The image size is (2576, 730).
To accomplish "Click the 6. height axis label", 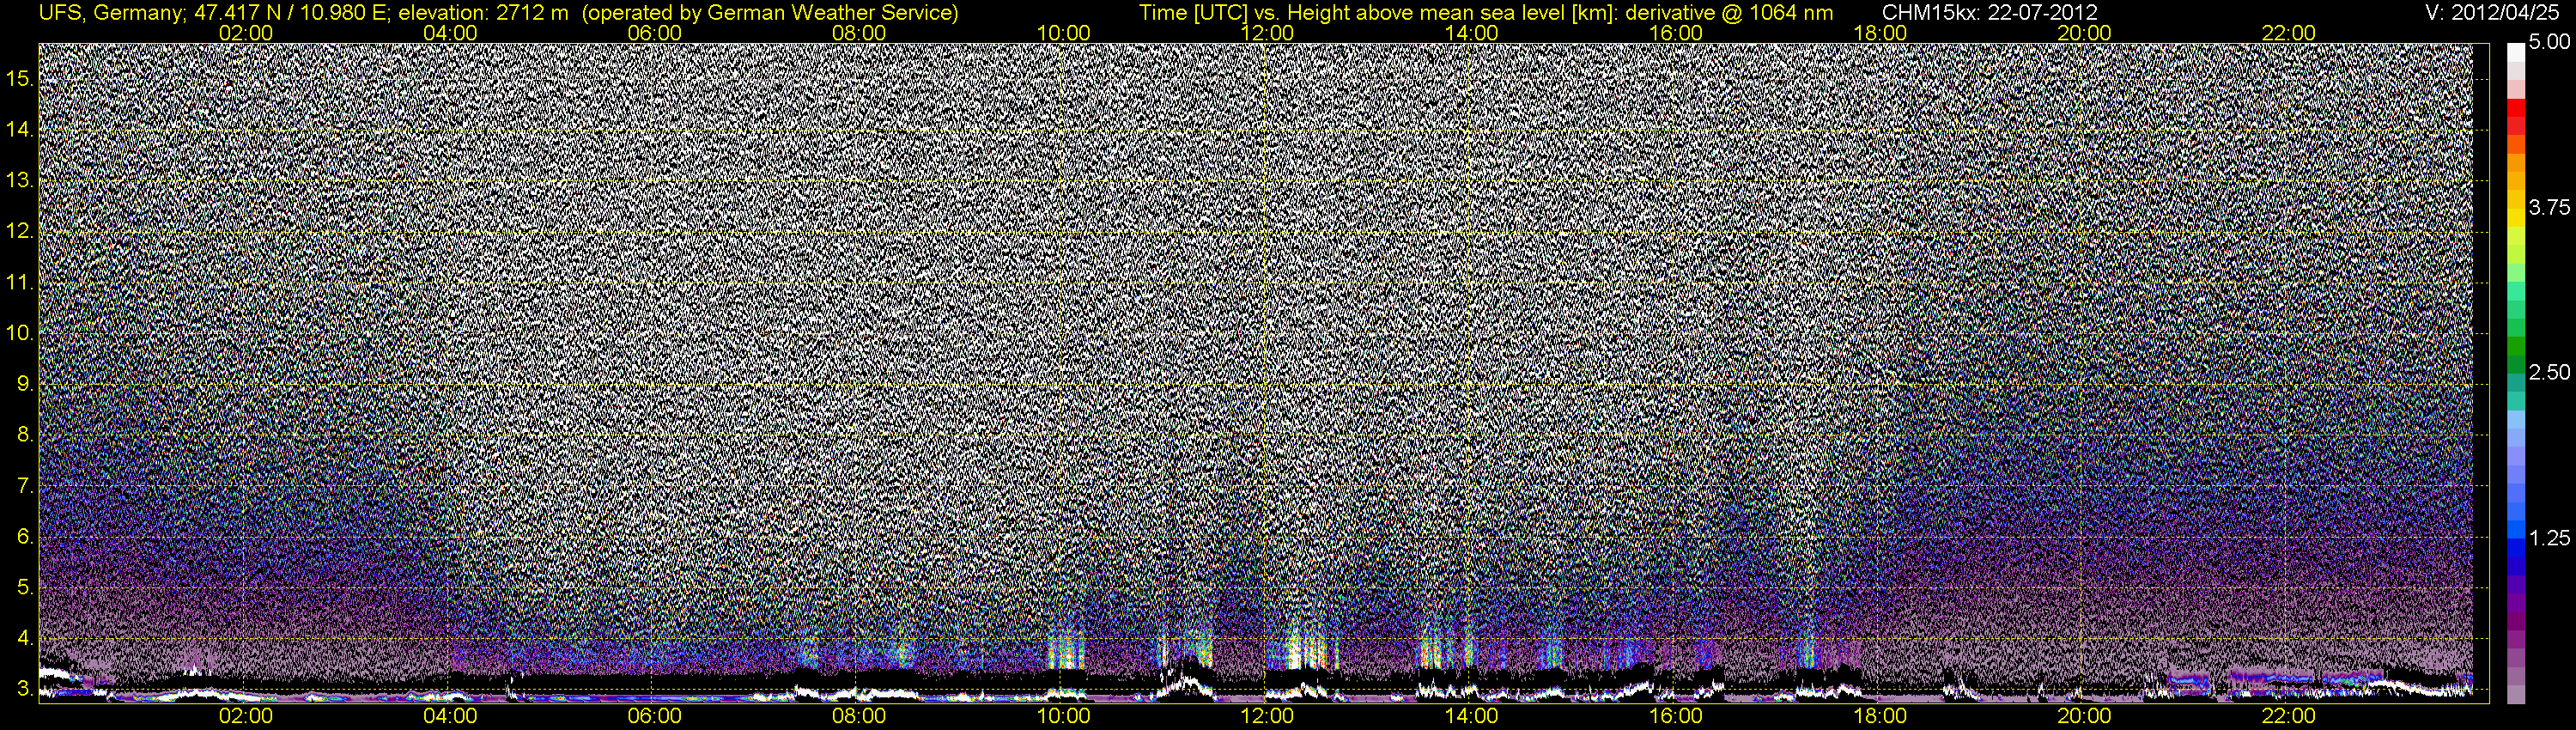I will pos(26,537).
